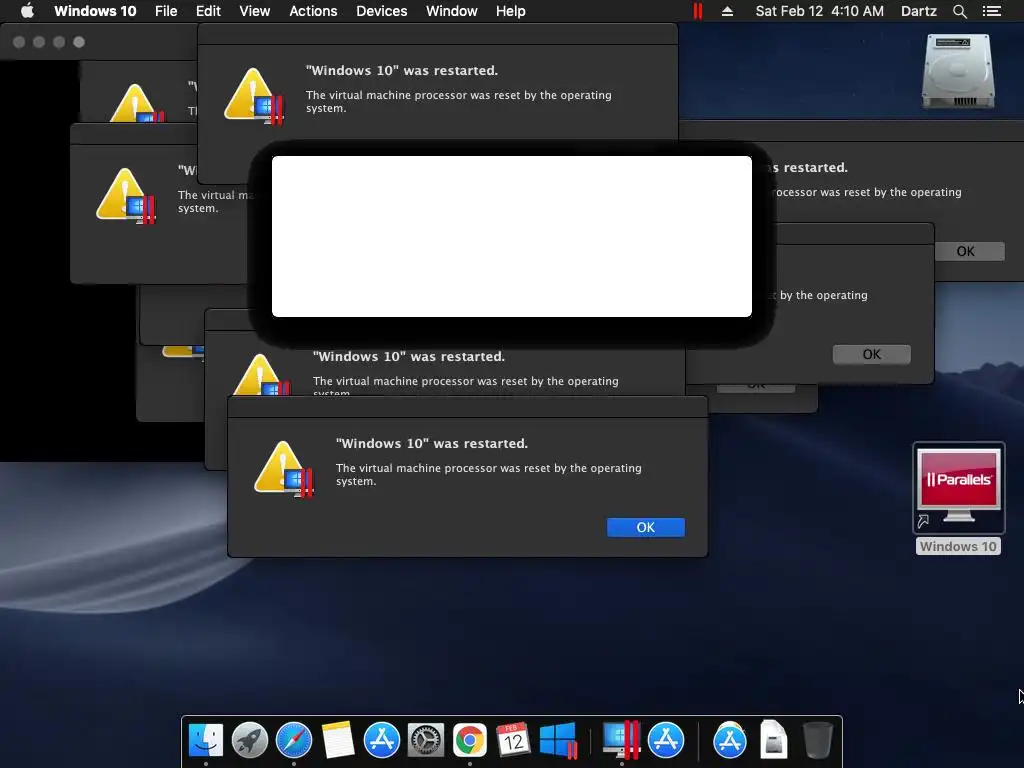
Task: Click the gray OK button above the Parallels desktop icon
Action: 872,355
